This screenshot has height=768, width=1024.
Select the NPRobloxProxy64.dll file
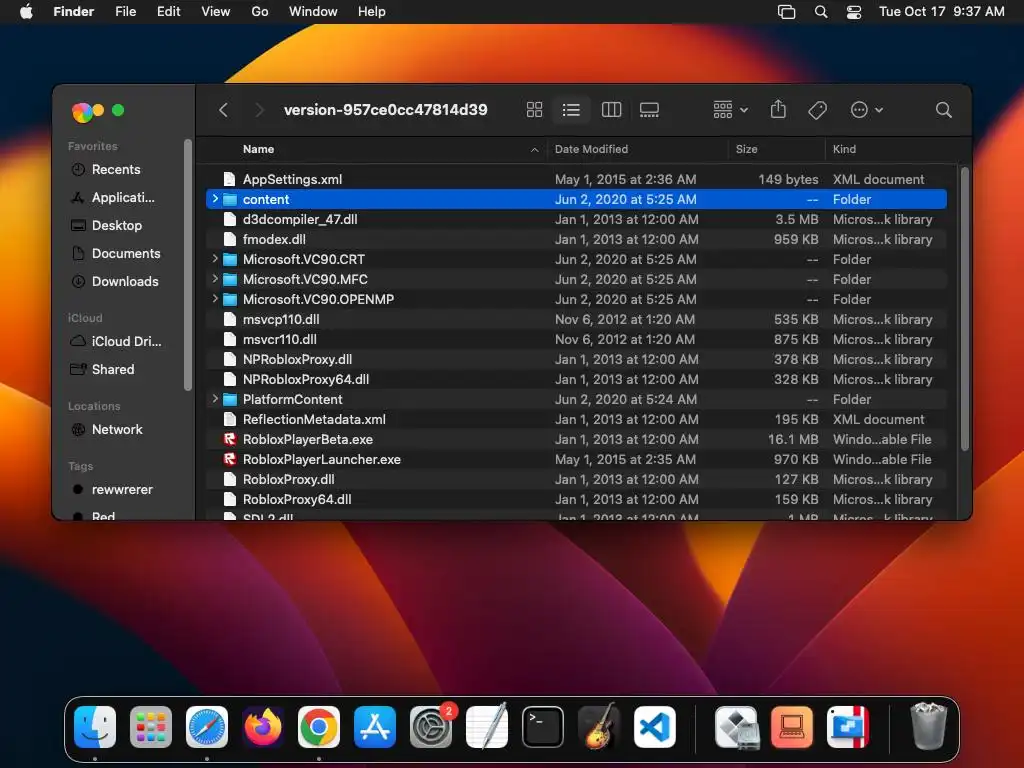[x=576, y=379]
